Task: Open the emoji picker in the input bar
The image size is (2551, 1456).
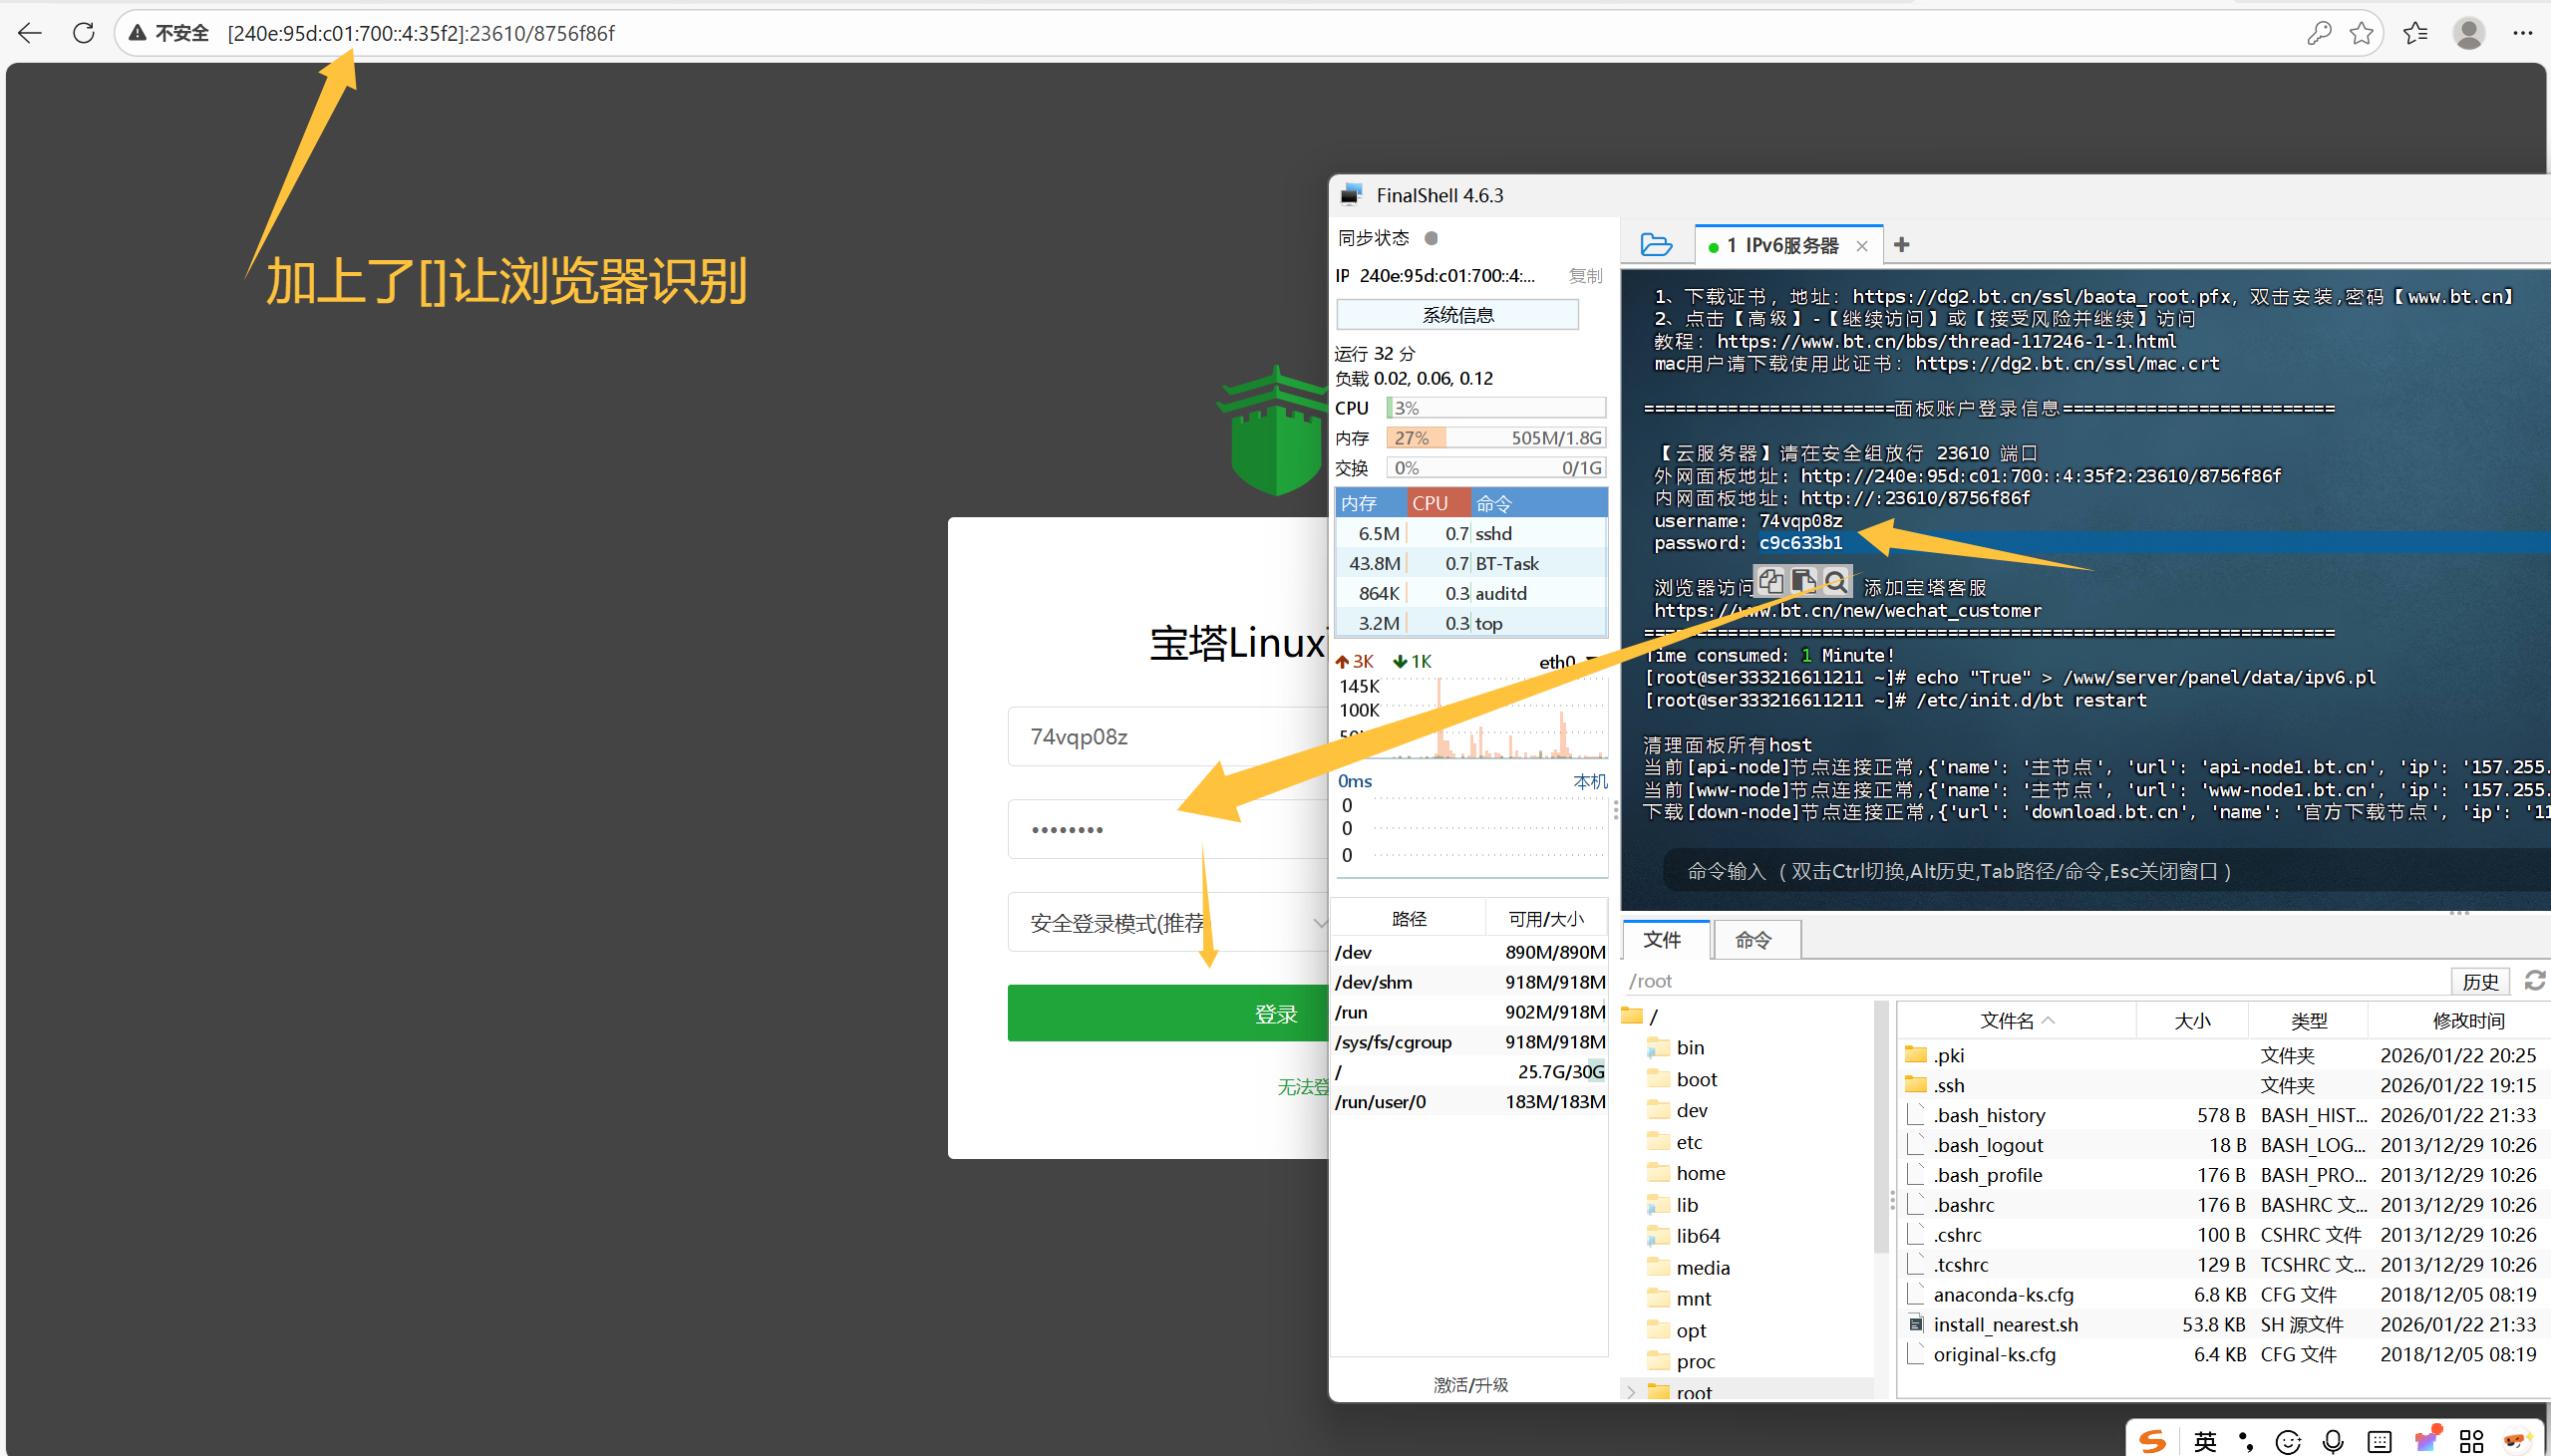Action: (2287, 1440)
